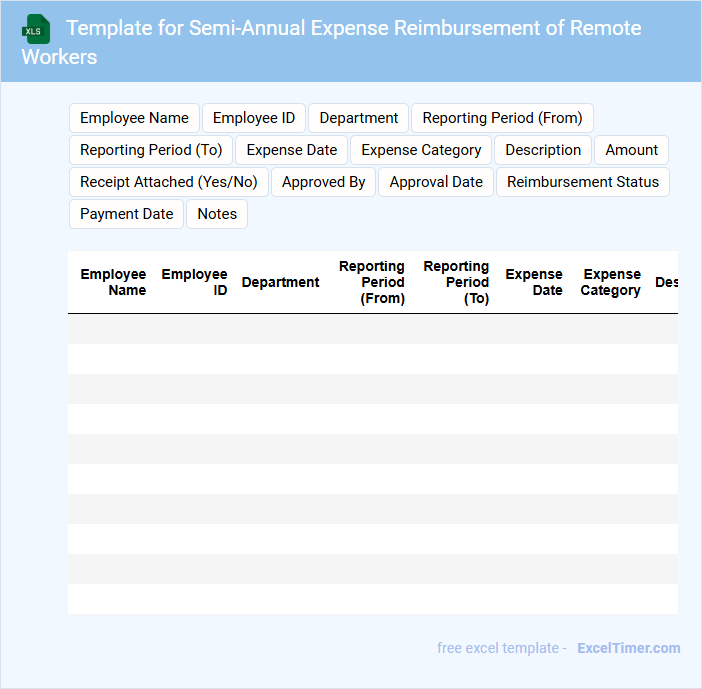Click the Department tag
The image size is (702, 689).
(358, 118)
